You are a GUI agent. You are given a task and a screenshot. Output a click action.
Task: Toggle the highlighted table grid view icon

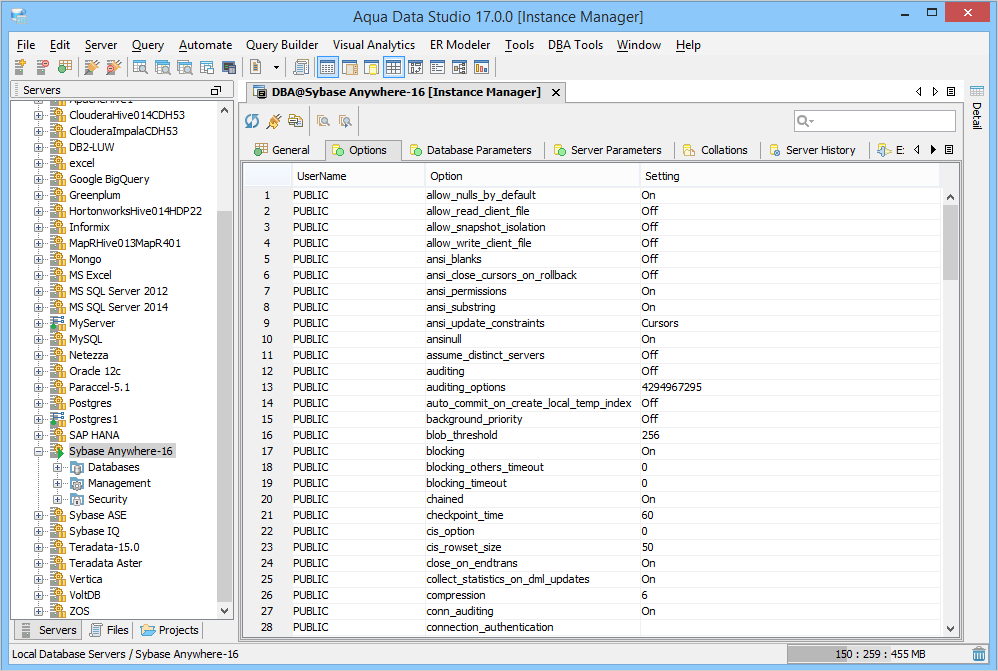393,66
